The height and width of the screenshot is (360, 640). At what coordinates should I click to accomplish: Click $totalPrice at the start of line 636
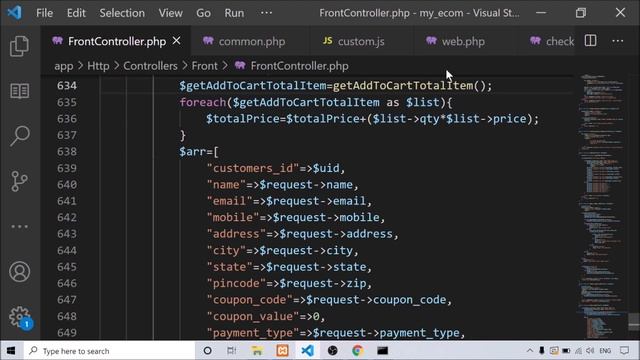click(x=242, y=119)
